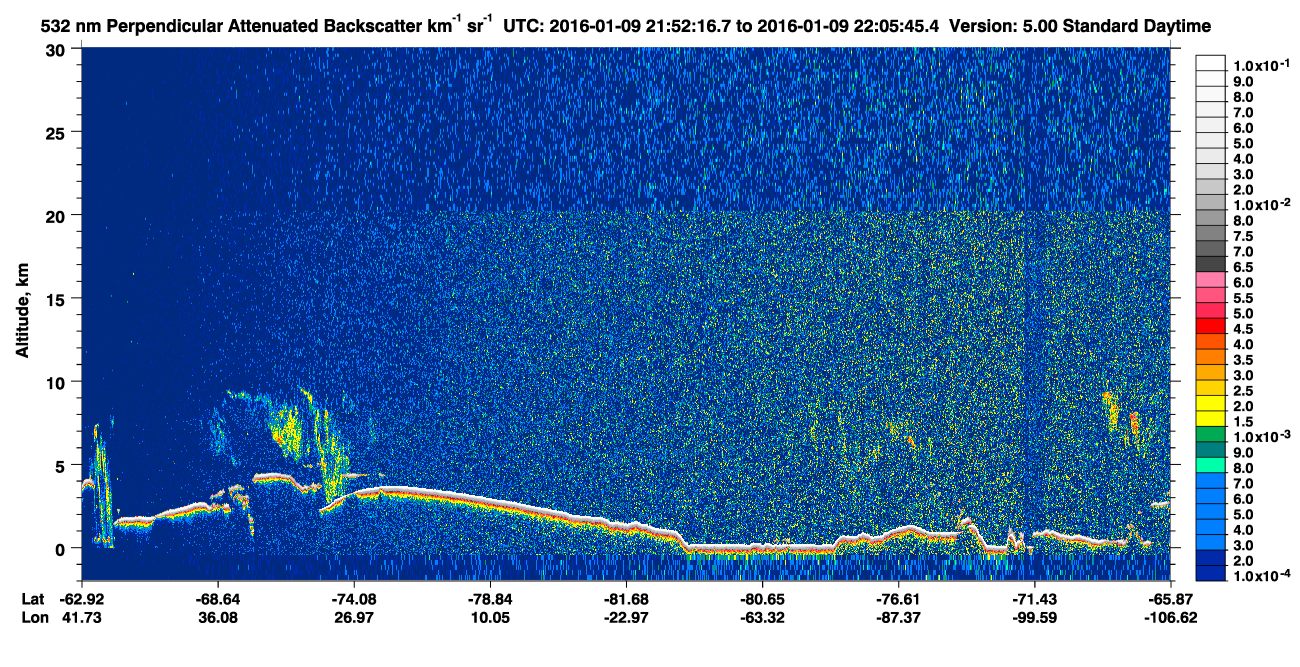1300x667 pixels.
Task: Select latitude value '-74.08'
Action: coord(354,599)
